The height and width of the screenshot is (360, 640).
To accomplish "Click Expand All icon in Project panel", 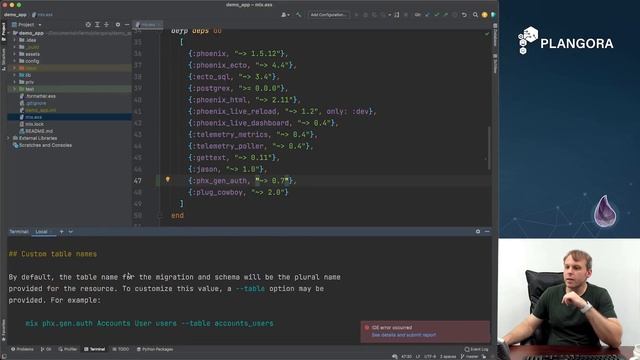I will pyautogui.click(x=97, y=25).
